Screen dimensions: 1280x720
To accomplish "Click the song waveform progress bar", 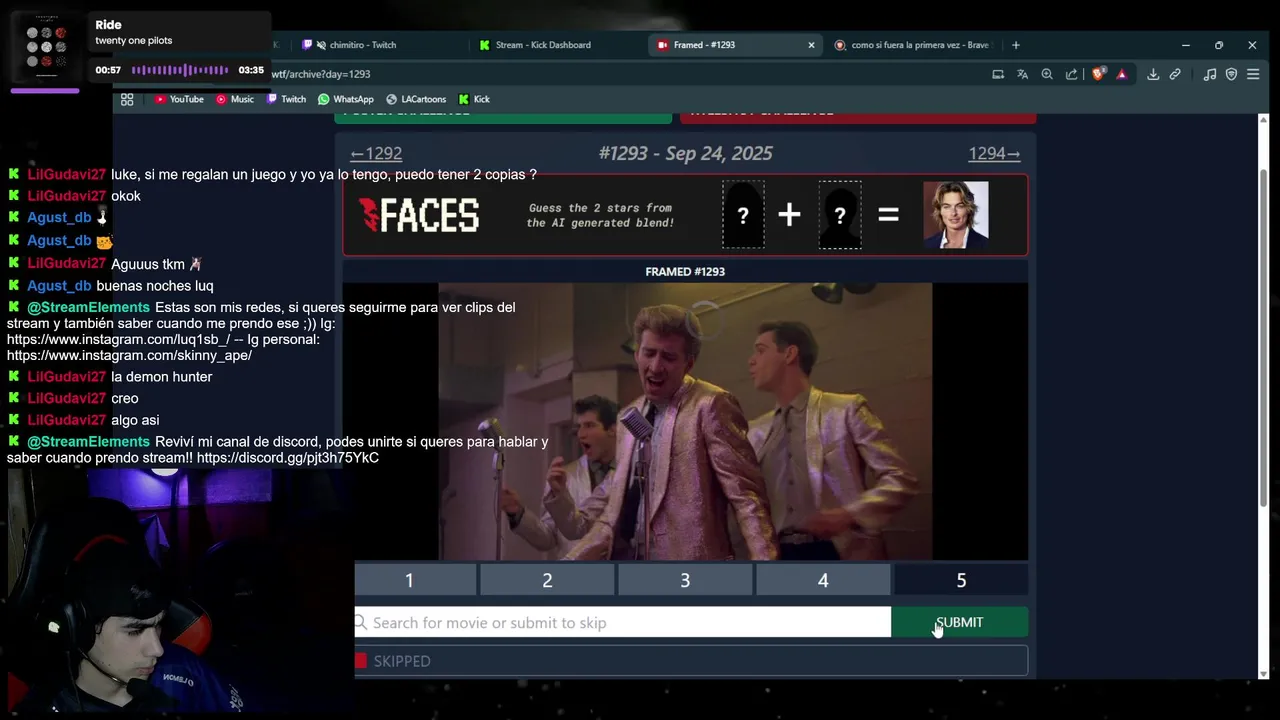I will (x=180, y=70).
